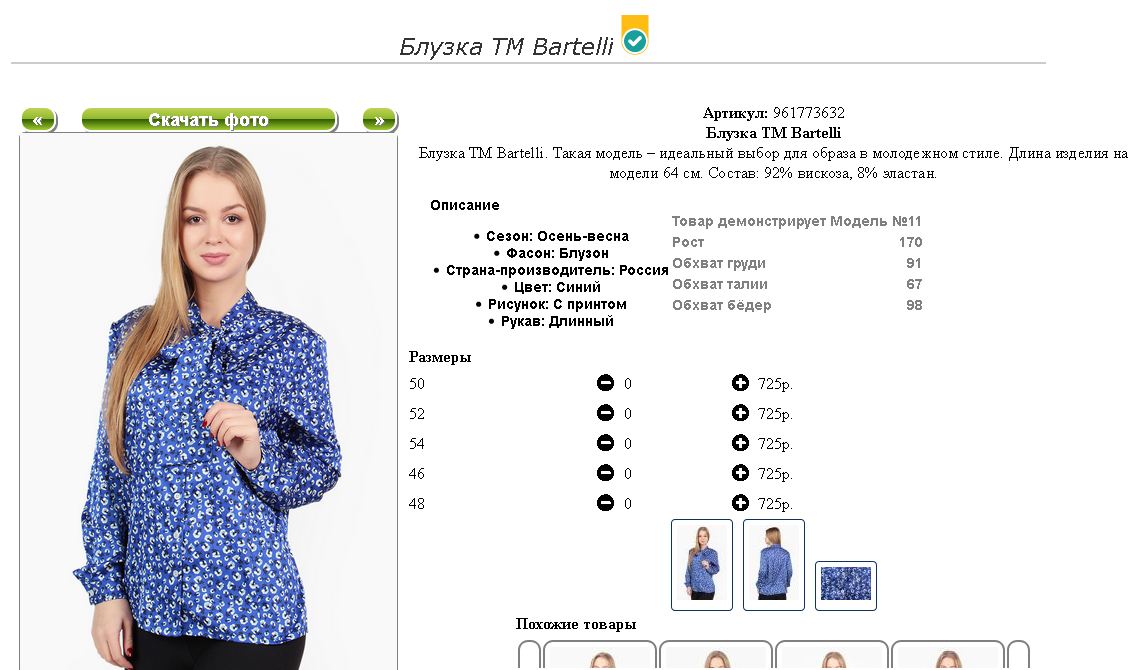This screenshot has height=670, width=1134.
Task: Click the quantity value for size 46
Action: point(628,474)
